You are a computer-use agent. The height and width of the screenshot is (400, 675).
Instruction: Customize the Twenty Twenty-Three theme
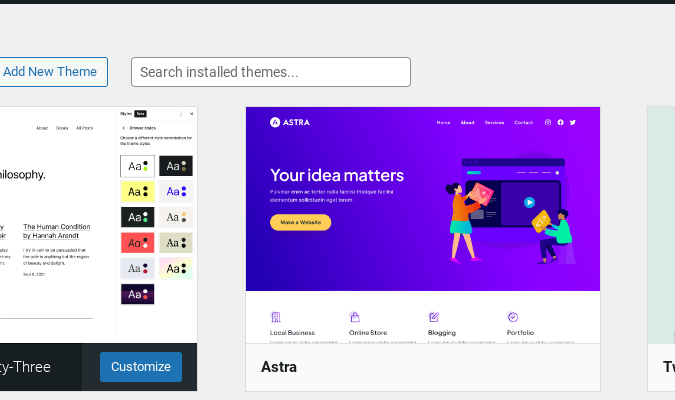coord(141,367)
